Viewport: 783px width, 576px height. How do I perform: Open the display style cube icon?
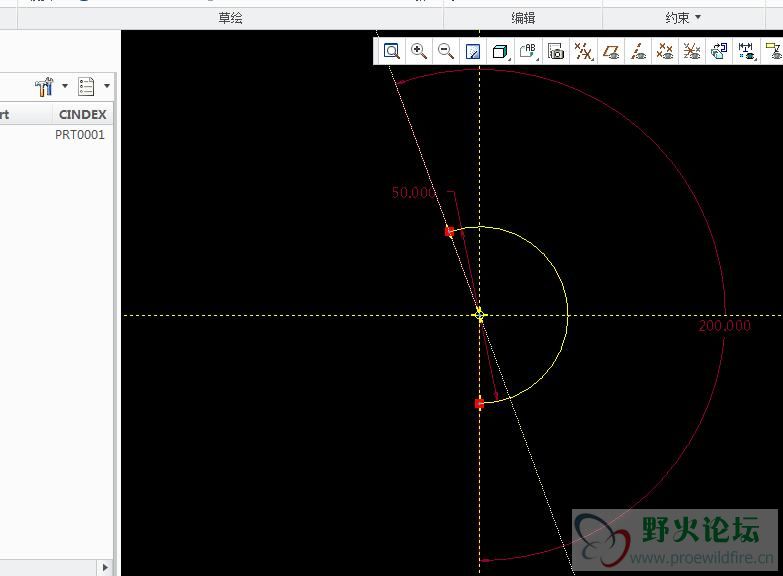pos(501,51)
